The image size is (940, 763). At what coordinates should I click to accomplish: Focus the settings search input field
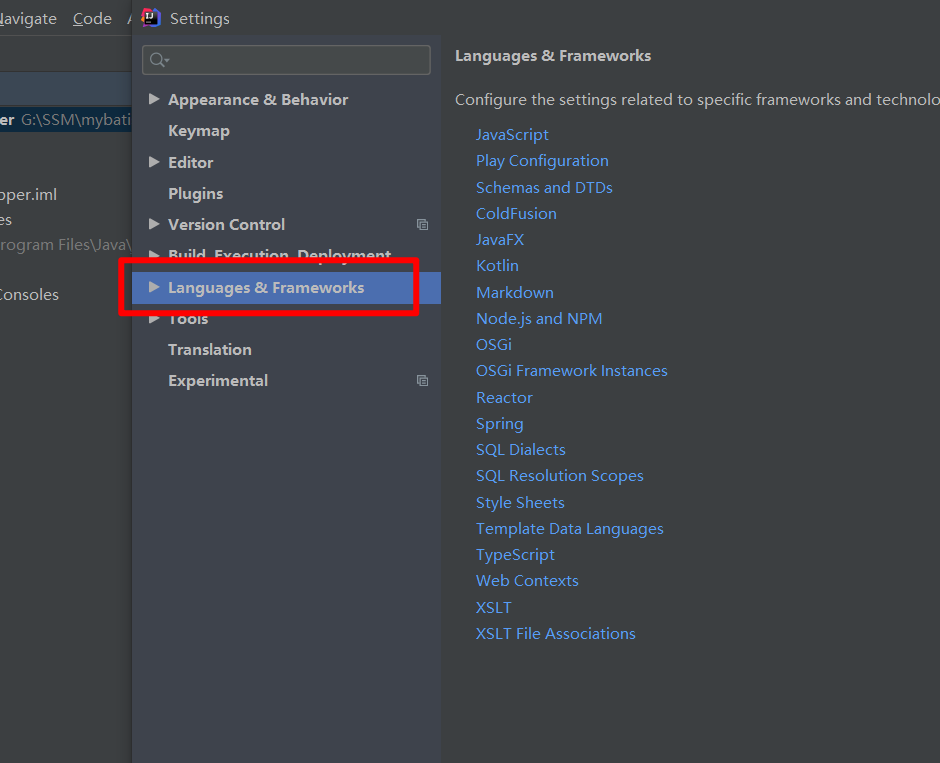[x=298, y=60]
